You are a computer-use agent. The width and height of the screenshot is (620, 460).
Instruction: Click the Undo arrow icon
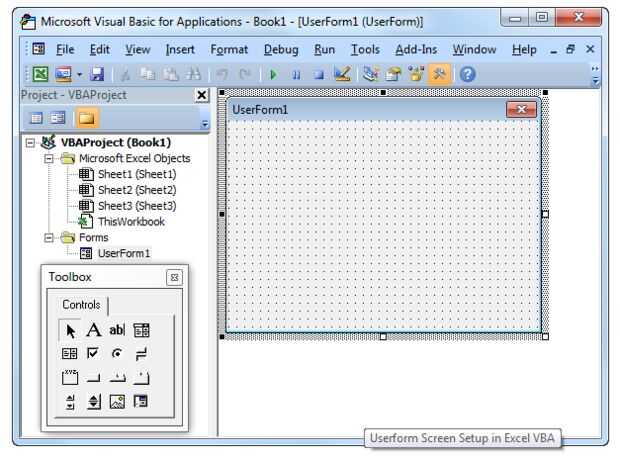pyautogui.click(x=222, y=74)
